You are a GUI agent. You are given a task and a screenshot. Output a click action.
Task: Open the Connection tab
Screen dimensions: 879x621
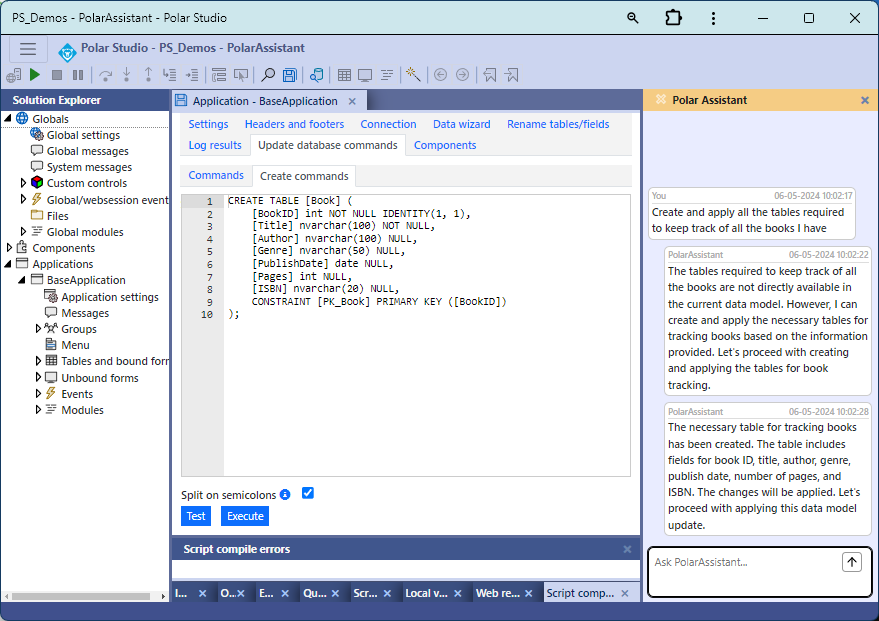pyautogui.click(x=388, y=124)
